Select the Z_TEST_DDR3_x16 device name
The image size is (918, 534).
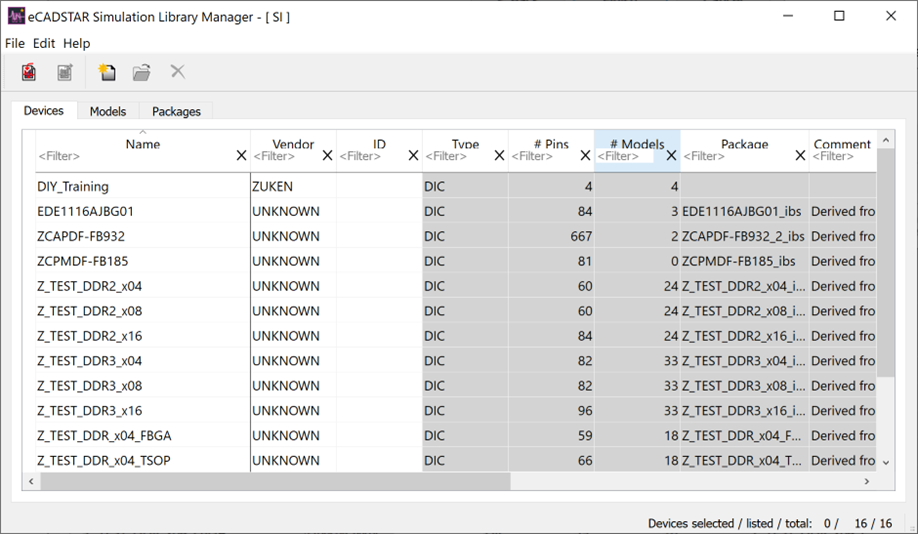(x=90, y=410)
